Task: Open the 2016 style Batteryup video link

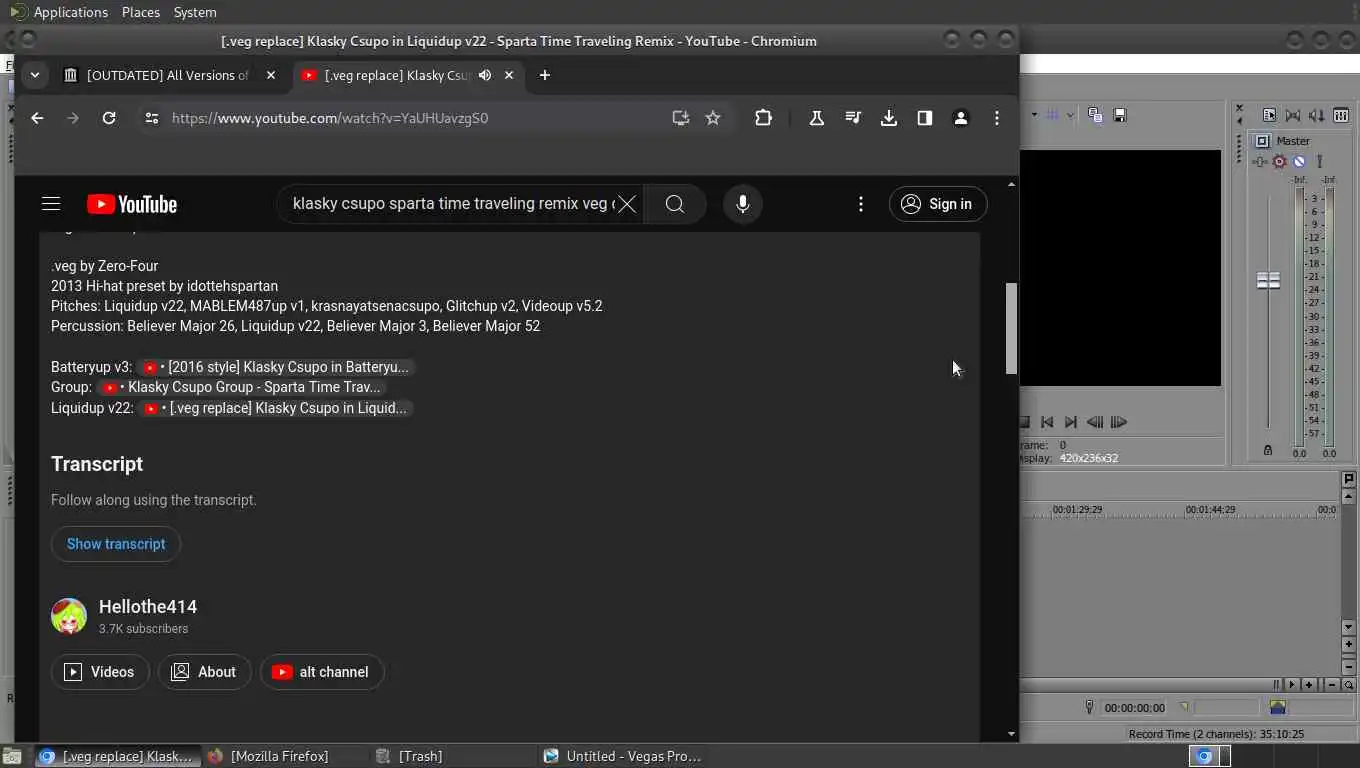Action: (x=275, y=367)
